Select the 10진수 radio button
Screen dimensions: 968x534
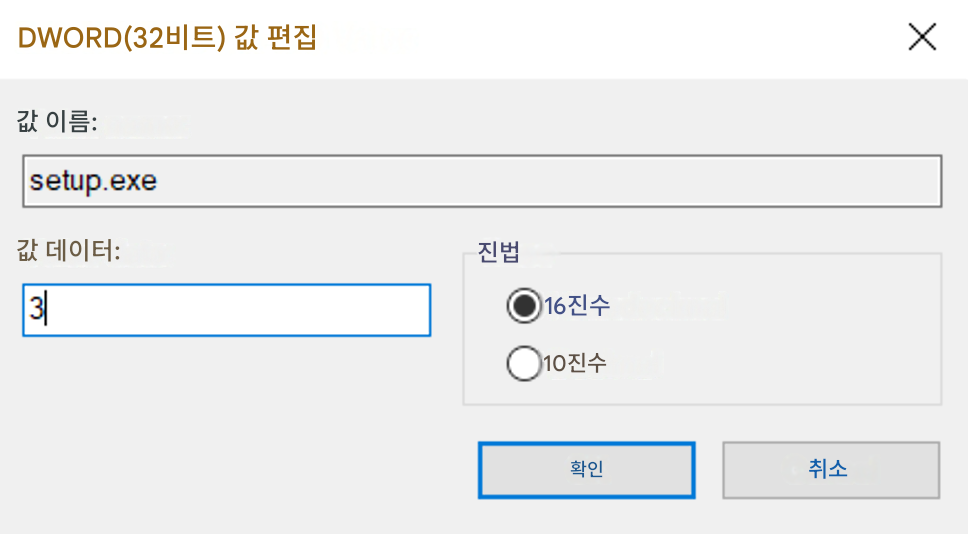[x=524, y=363]
